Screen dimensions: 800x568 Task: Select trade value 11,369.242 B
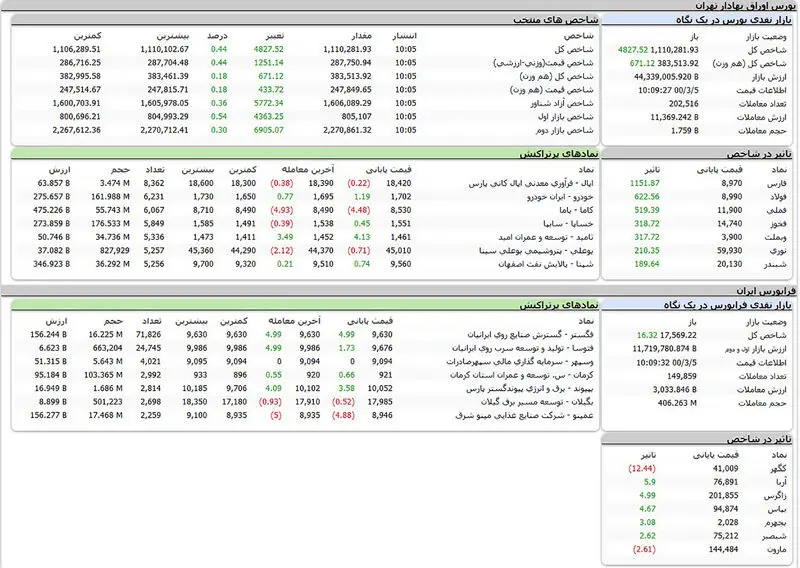[674, 117]
